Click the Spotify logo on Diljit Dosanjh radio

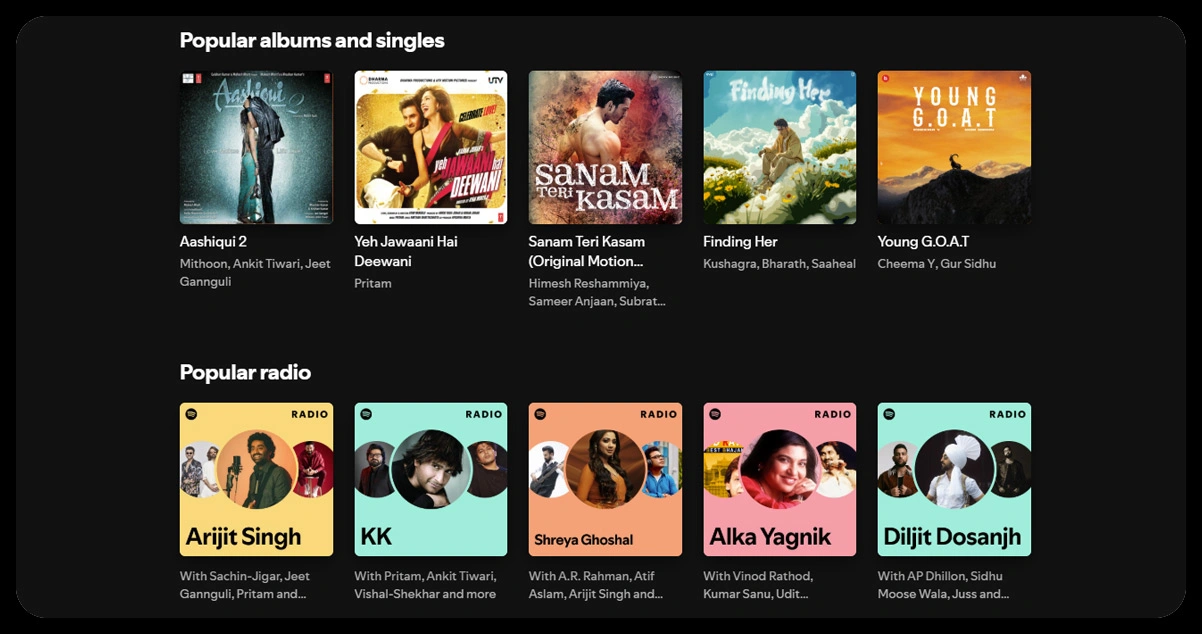click(889, 414)
